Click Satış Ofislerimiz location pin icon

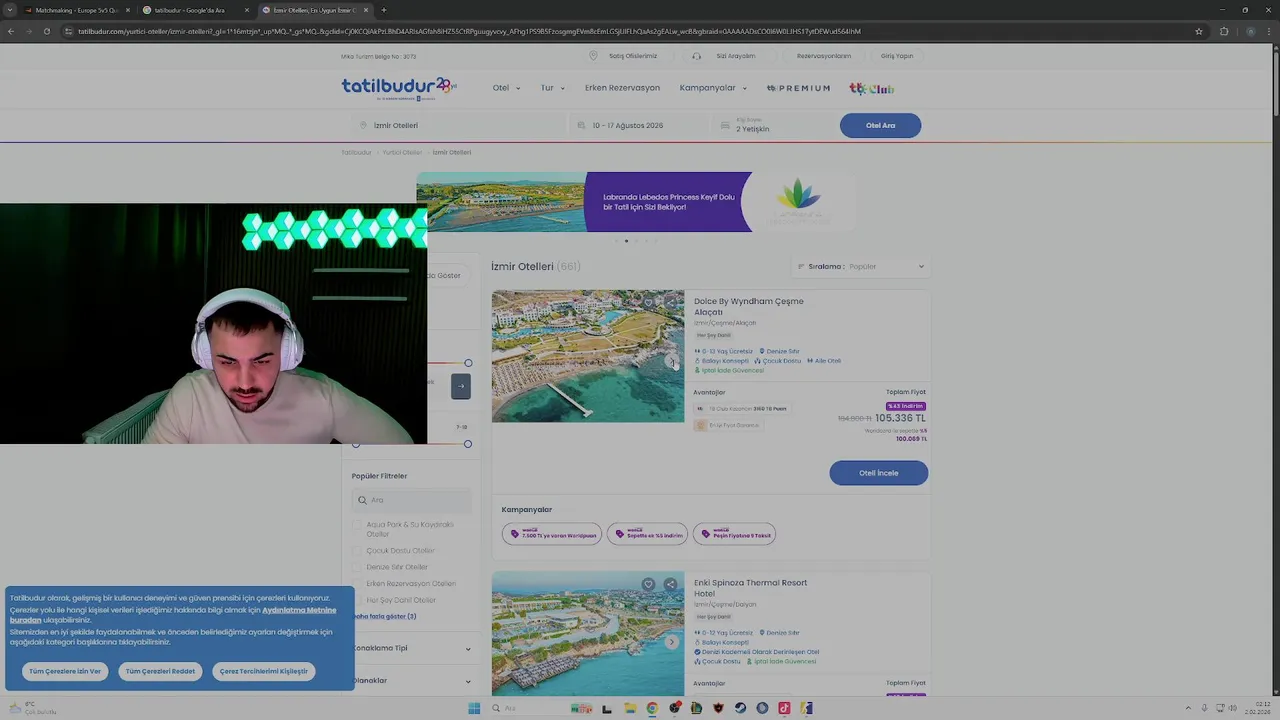(x=593, y=56)
